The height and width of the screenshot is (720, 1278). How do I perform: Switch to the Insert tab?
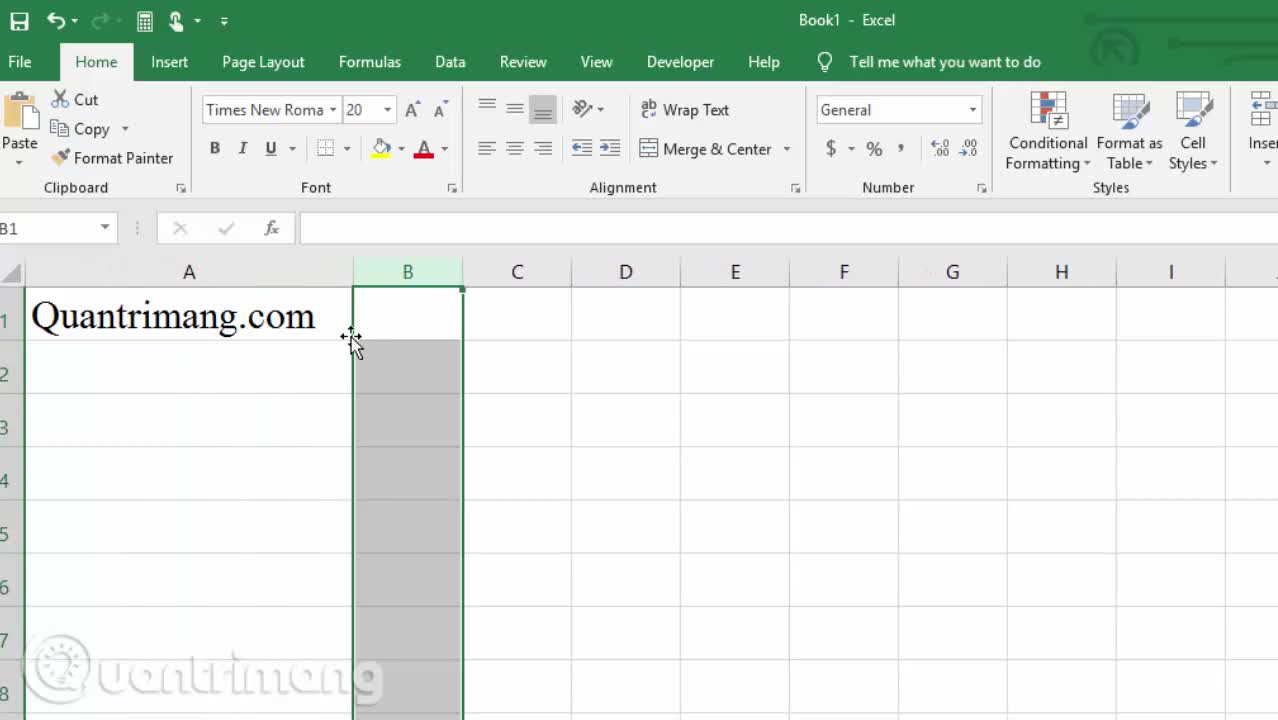pyautogui.click(x=169, y=62)
